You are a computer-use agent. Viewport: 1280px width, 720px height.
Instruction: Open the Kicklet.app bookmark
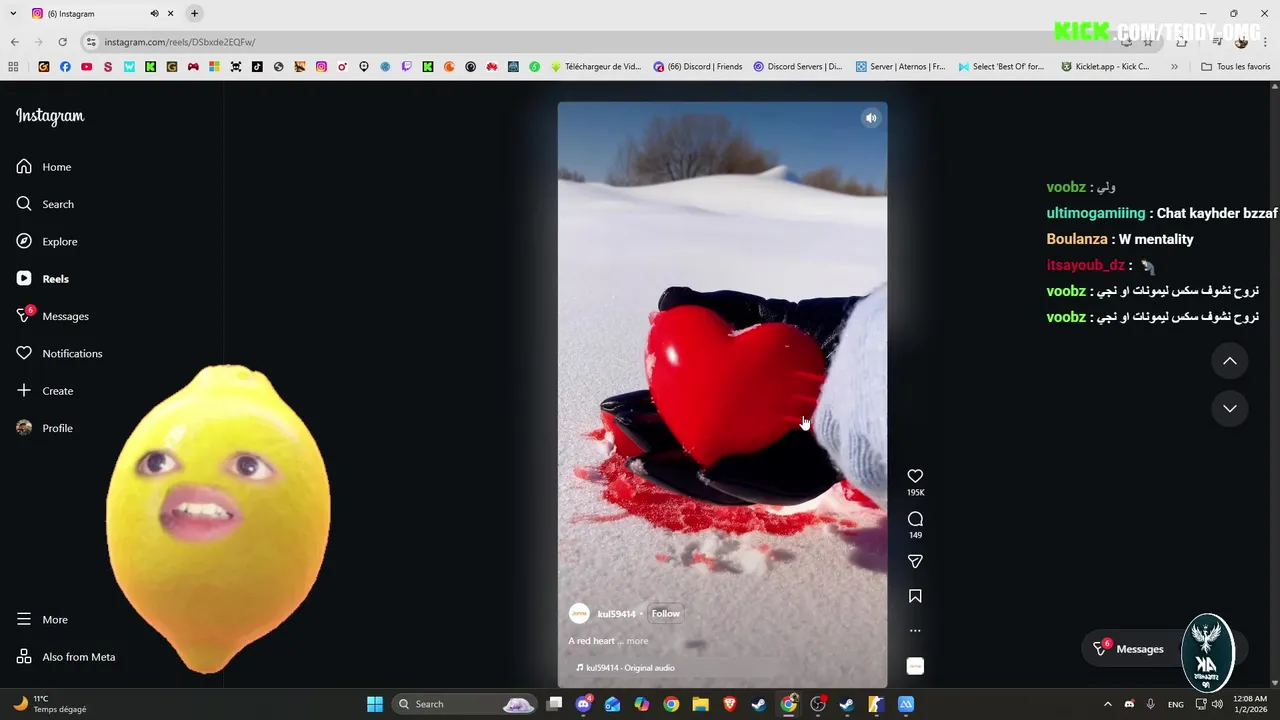pos(1105,67)
